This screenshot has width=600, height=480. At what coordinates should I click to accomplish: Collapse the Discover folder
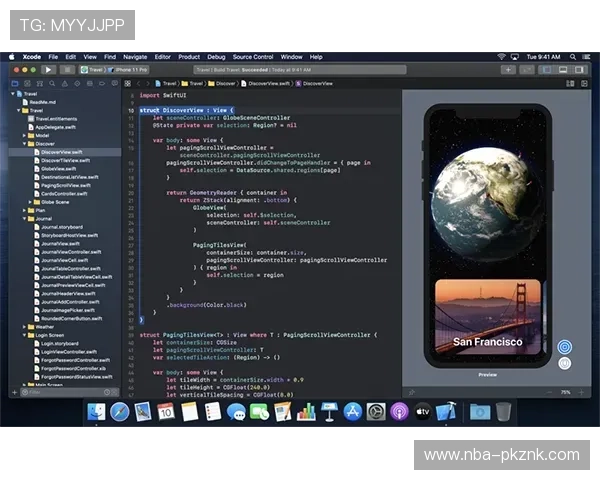25,143
